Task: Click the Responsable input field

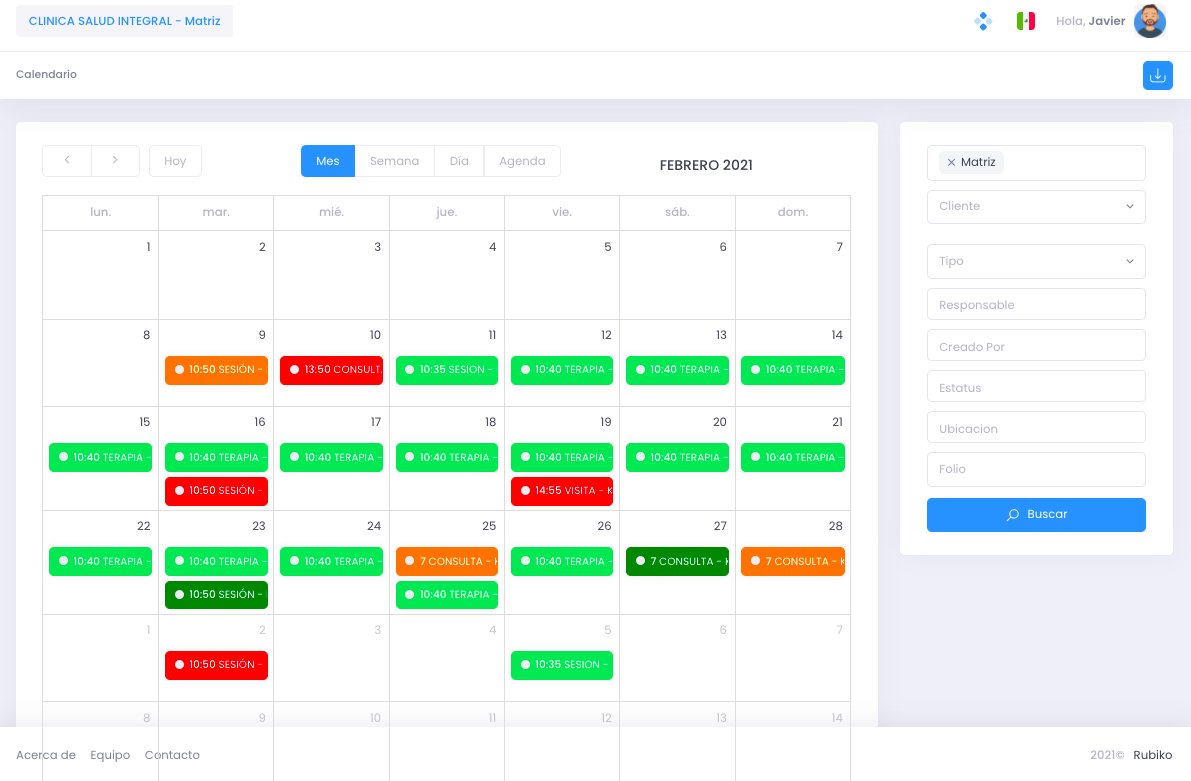Action: [x=1035, y=305]
